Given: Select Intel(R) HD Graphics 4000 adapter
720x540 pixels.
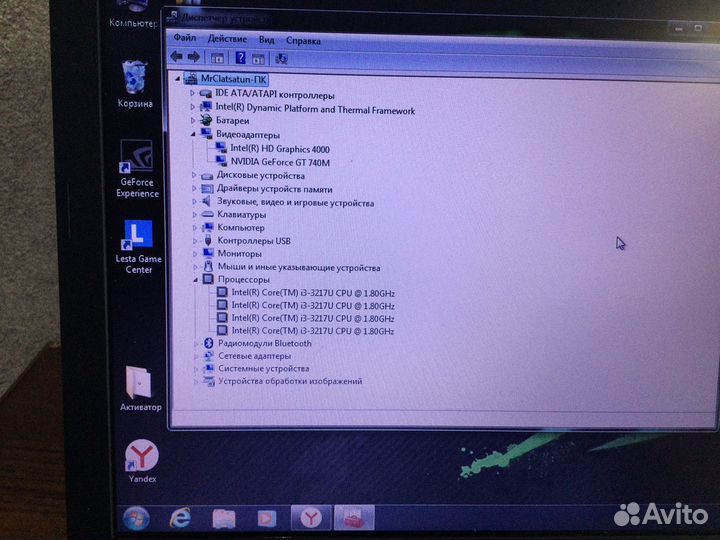Looking at the screenshot, I should click(280, 149).
